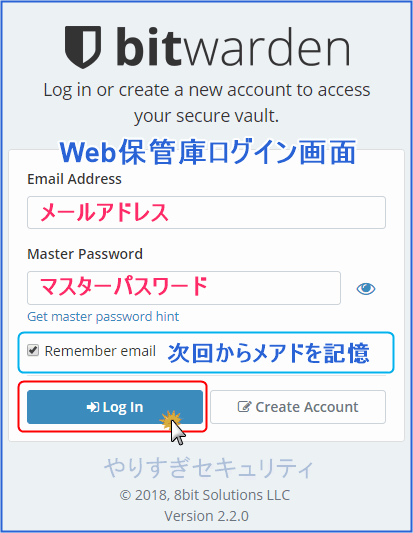Viewport: 413px width, 533px height.
Task: Click the 8bit Solutions LLC copyright text
Action: (x=205, y=495)
